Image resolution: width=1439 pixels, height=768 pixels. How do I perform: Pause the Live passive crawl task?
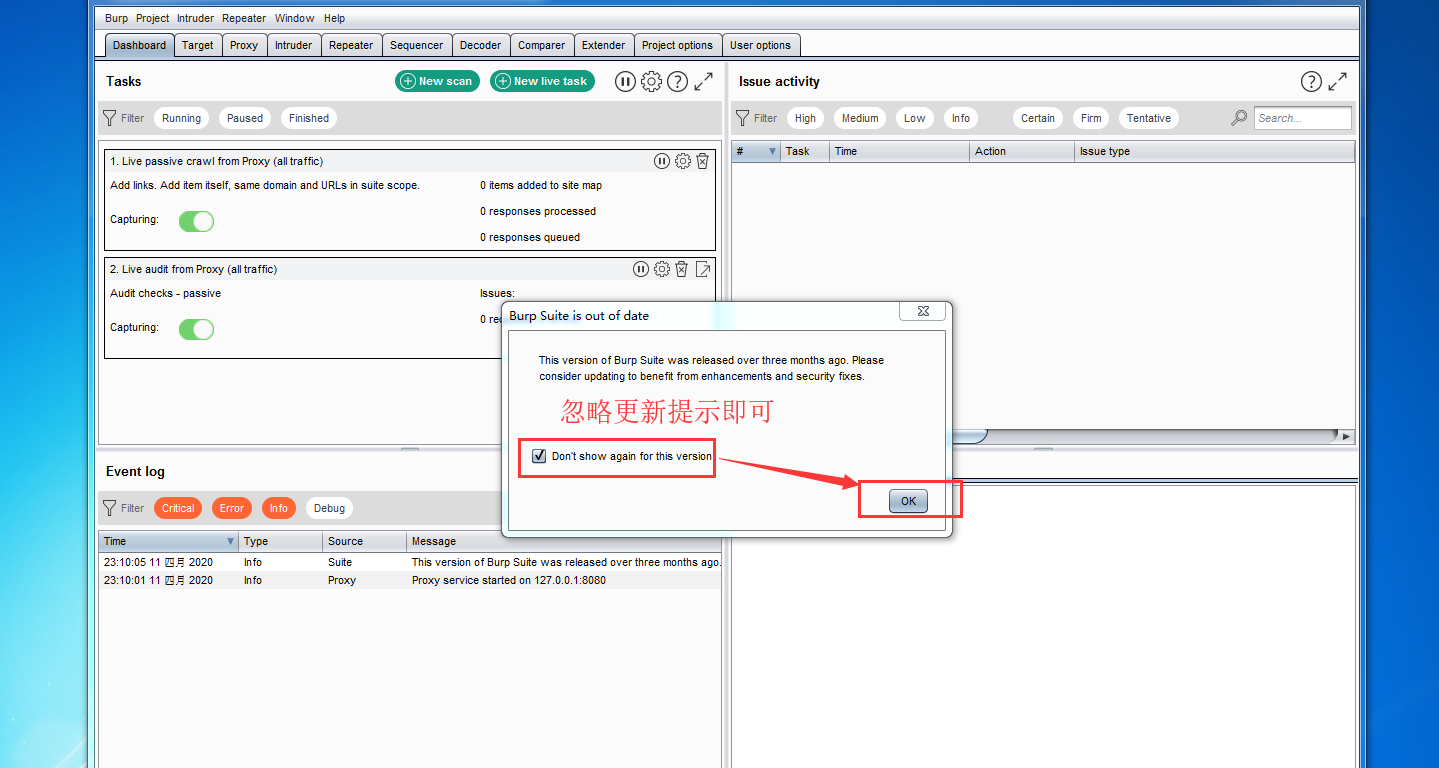pos(662,161)
